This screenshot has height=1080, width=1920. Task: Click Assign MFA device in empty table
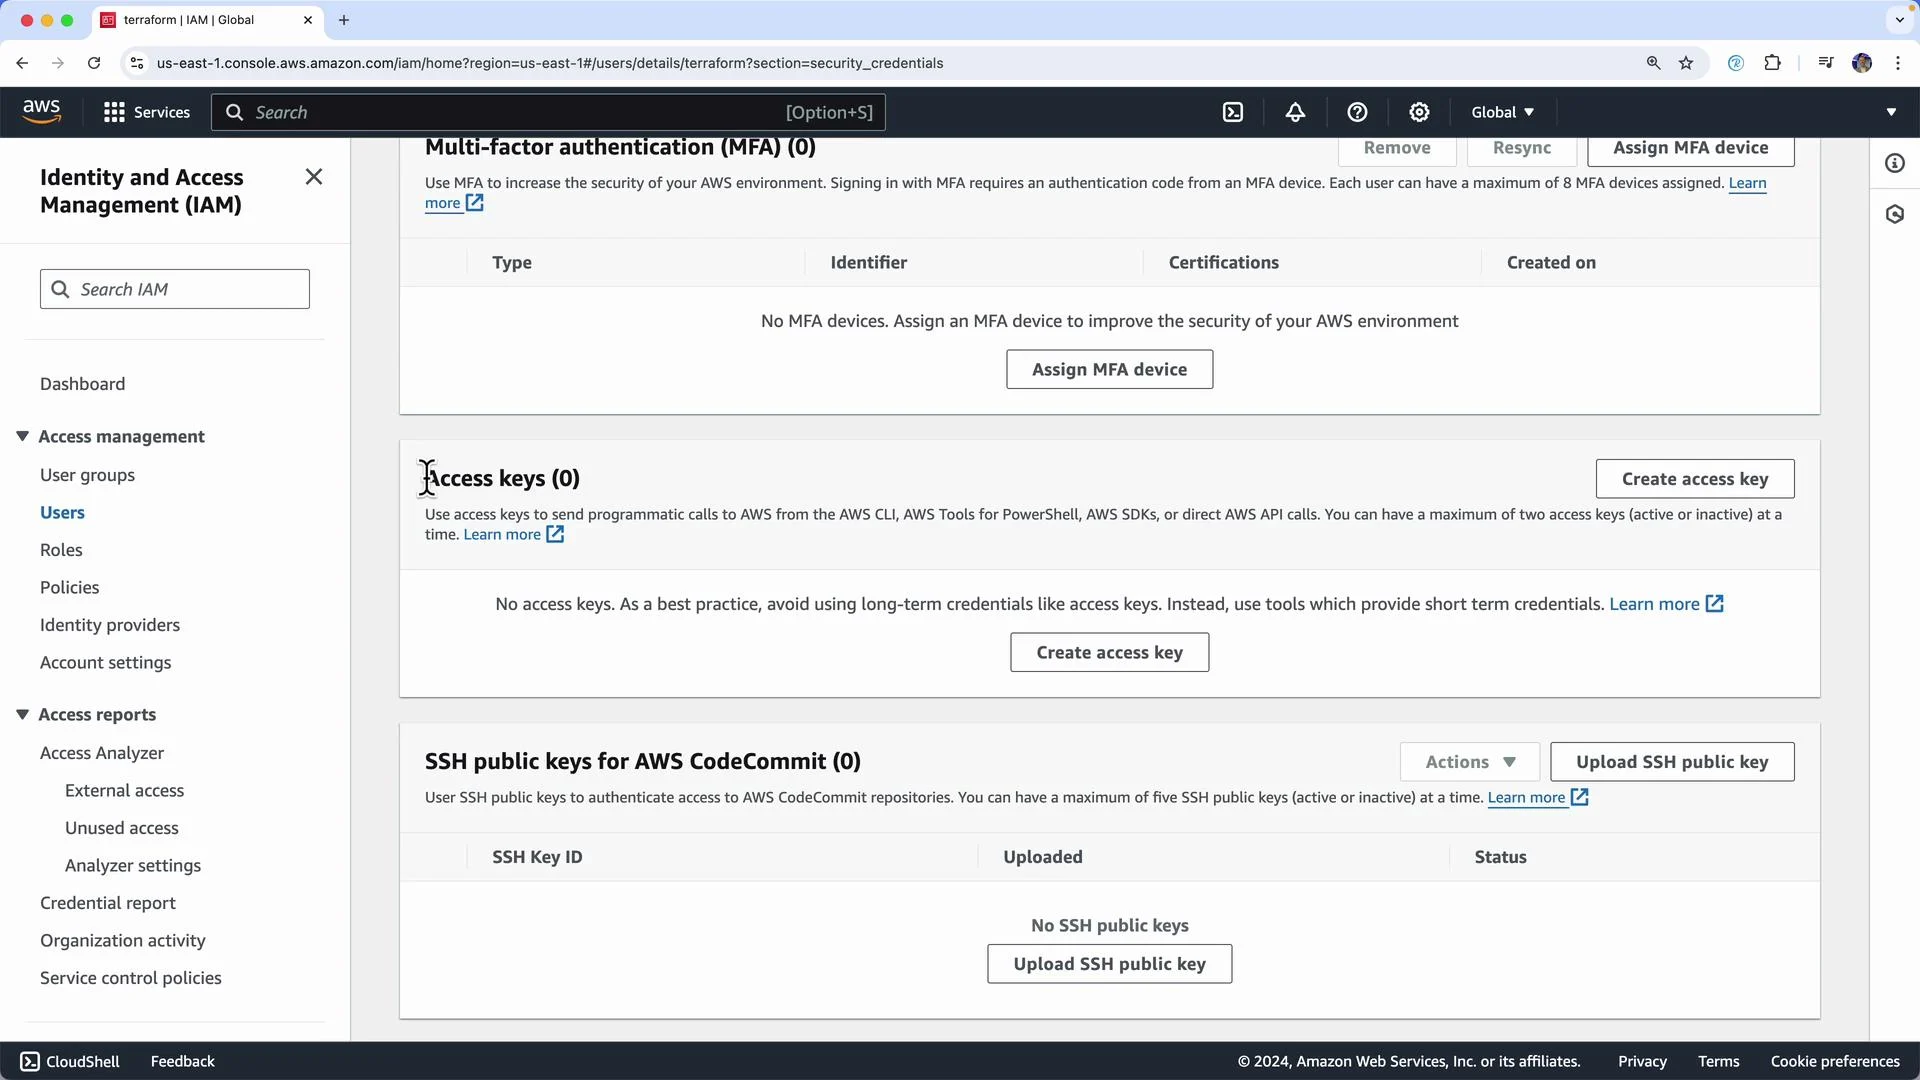click(1109, 369)
